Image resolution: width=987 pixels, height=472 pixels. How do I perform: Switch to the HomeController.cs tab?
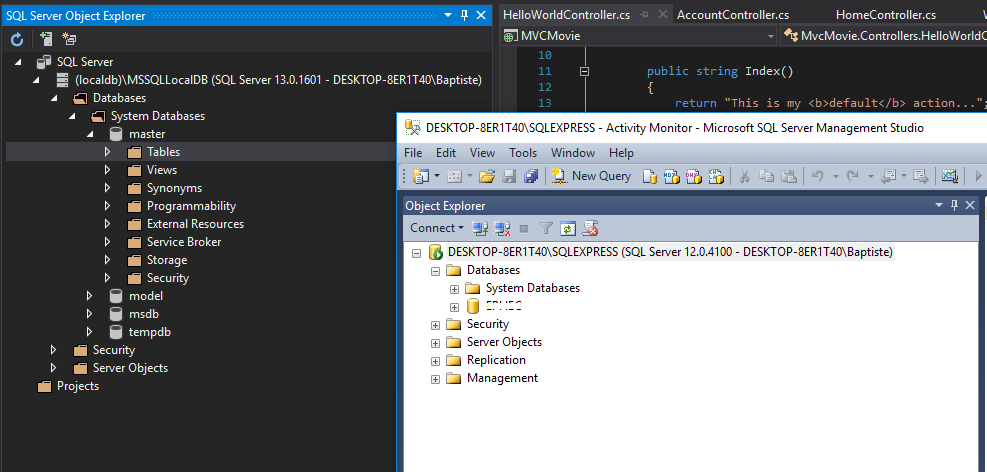(x=886, y=15)
